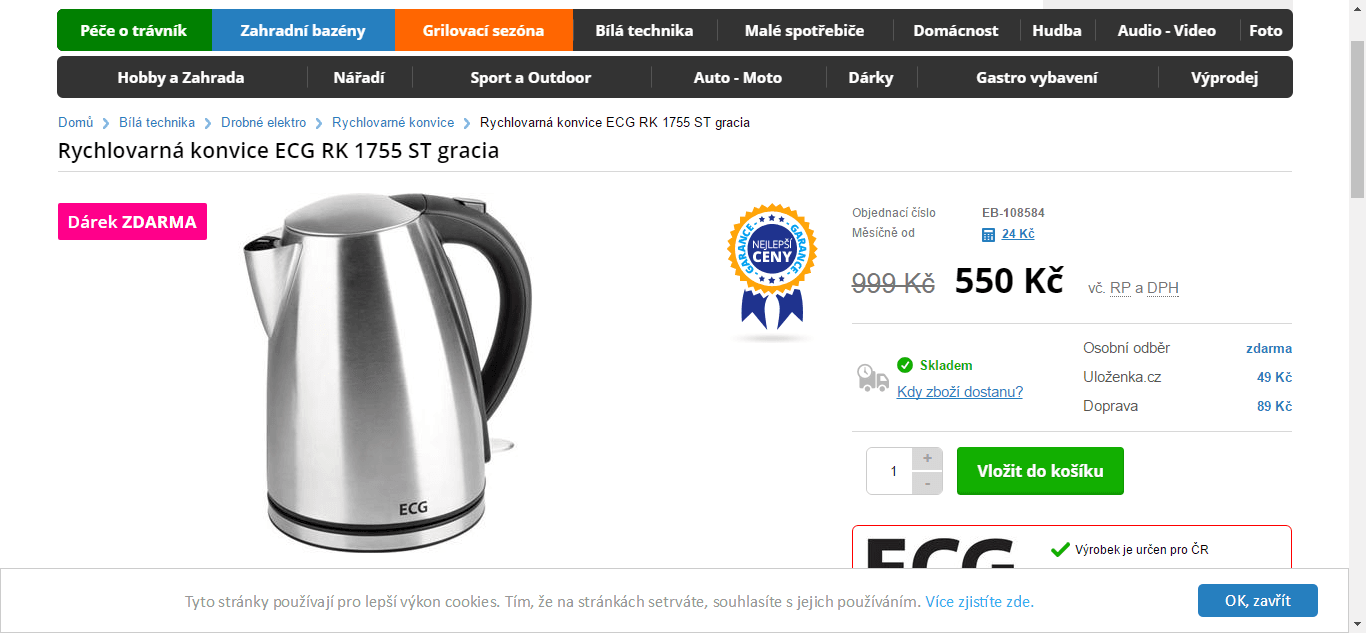Screen dimensions: 1366x633
Task: Click the calculator icon next to 24 Kč
Action: click(x=988, y=235)
